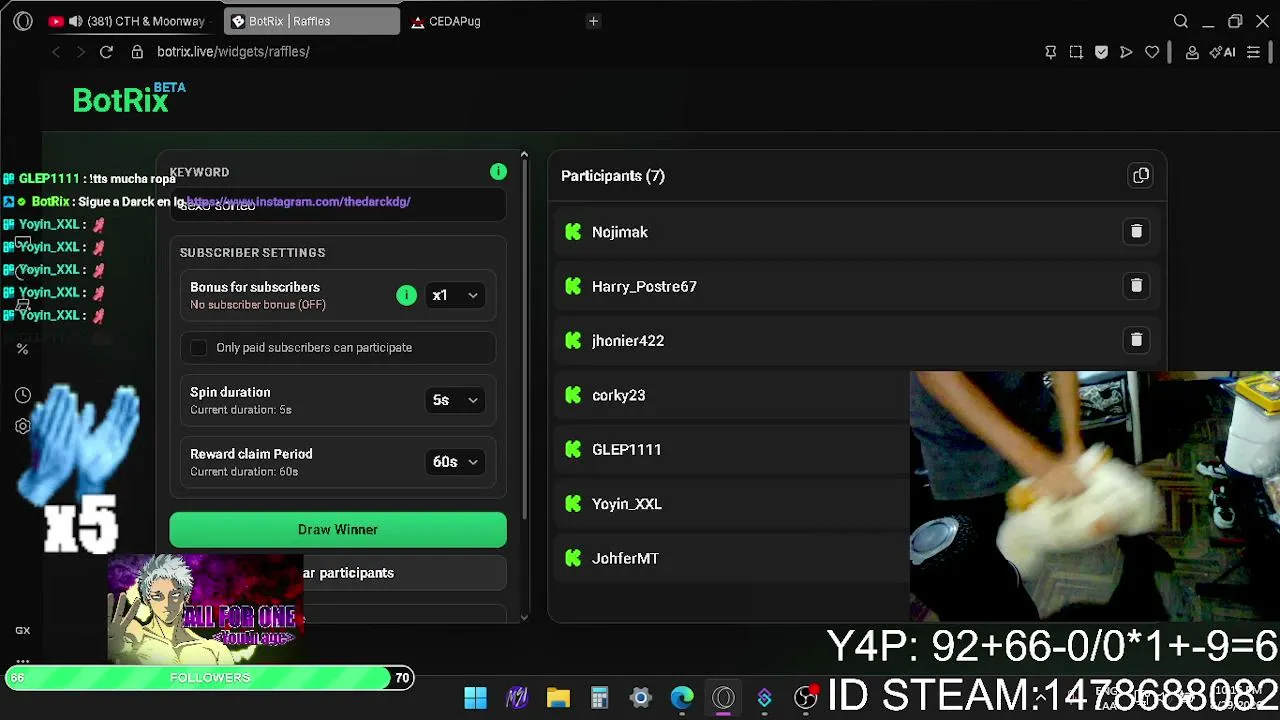This screenshot has height=720, width=1280.
Task: Select the BotRix Raffles tab
Action: point(311,21)
